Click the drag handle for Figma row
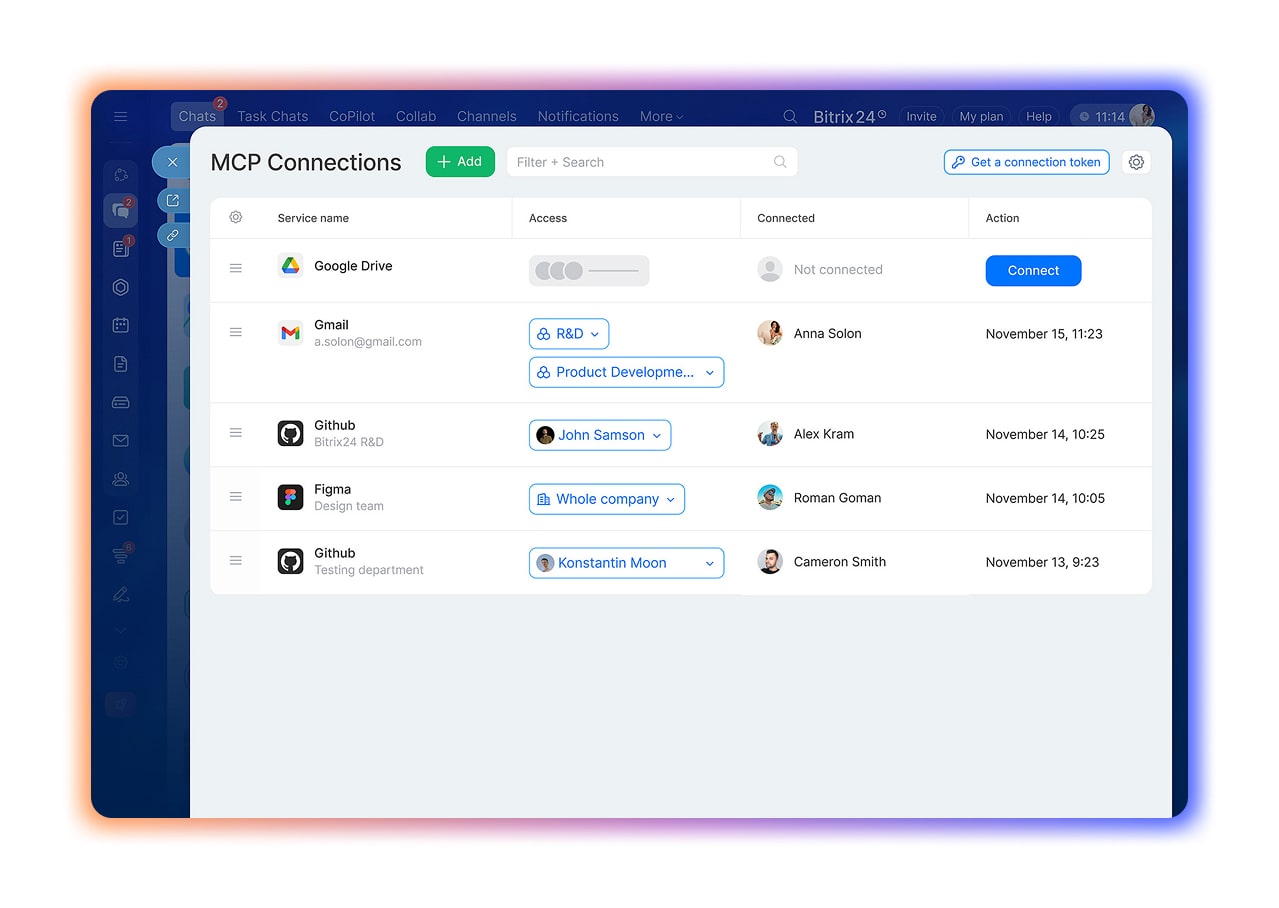This screenshot has height=908, width=1279. pyautogui.click(x=236, y=497)
